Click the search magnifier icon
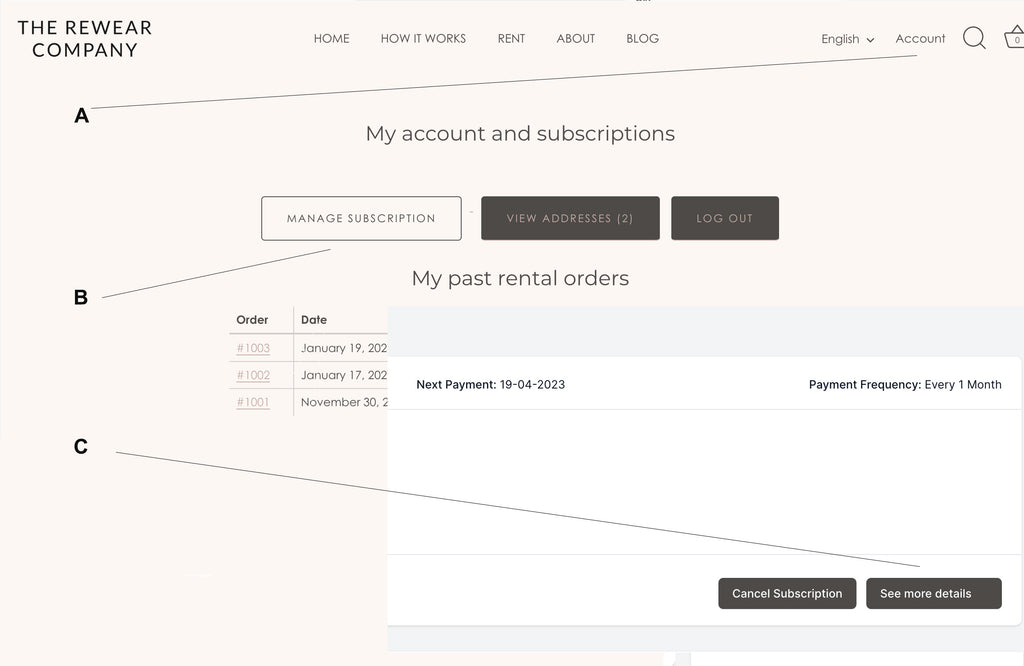This screenshot has height=666, width=1024. click(974, 38)
